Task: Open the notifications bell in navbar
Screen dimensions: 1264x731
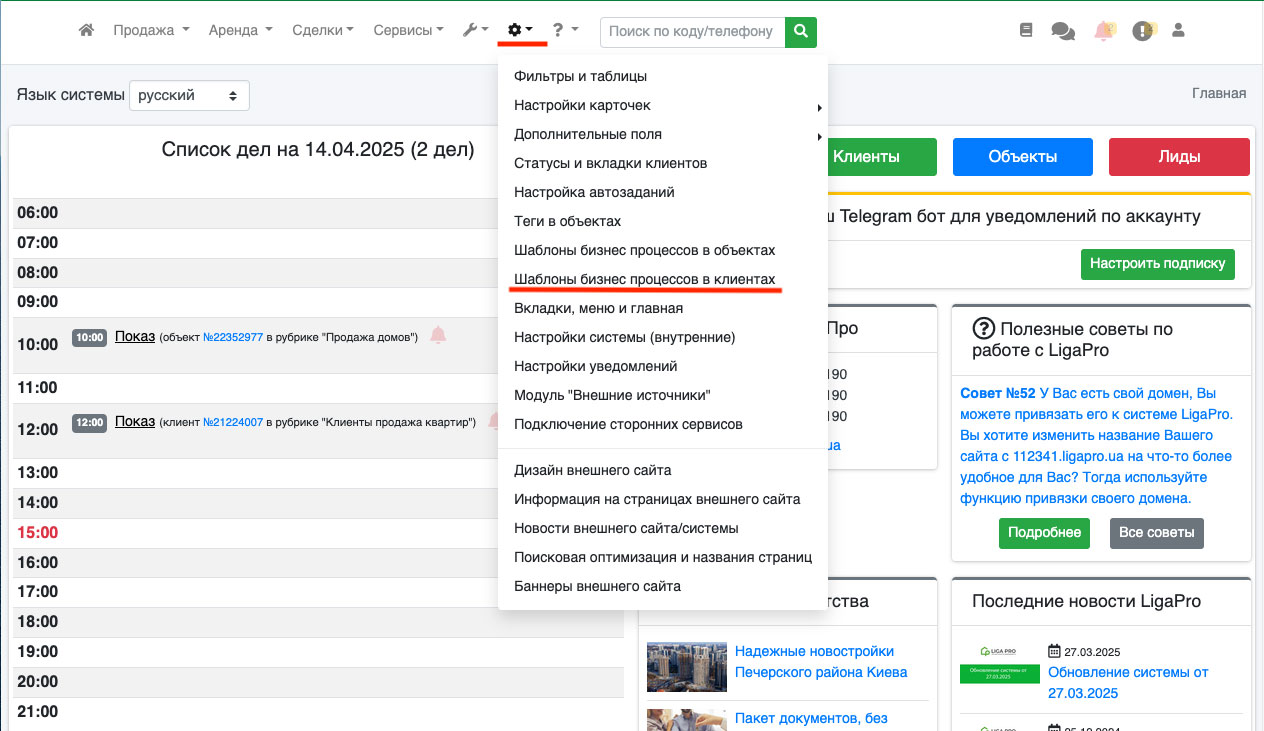Action: click(1103, 31)
